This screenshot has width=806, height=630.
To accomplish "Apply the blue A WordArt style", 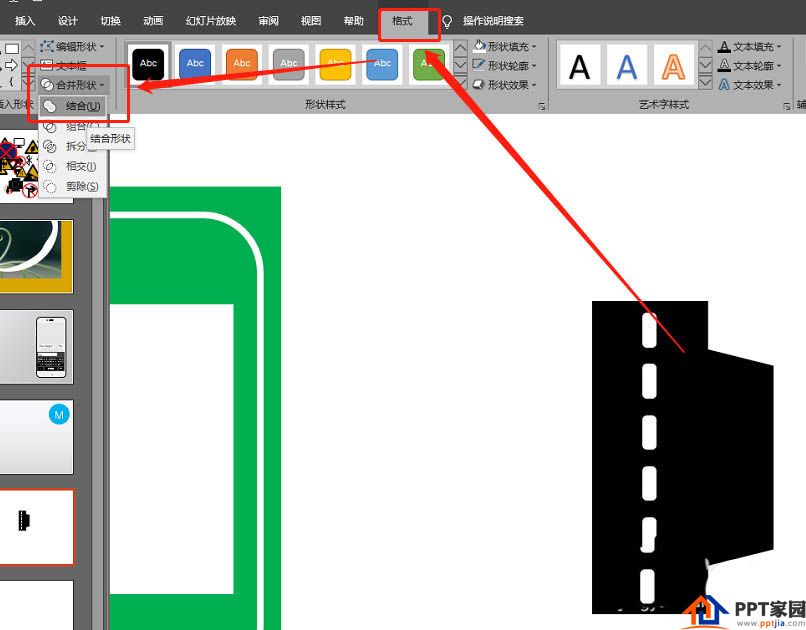I will (x=627, y=67).
